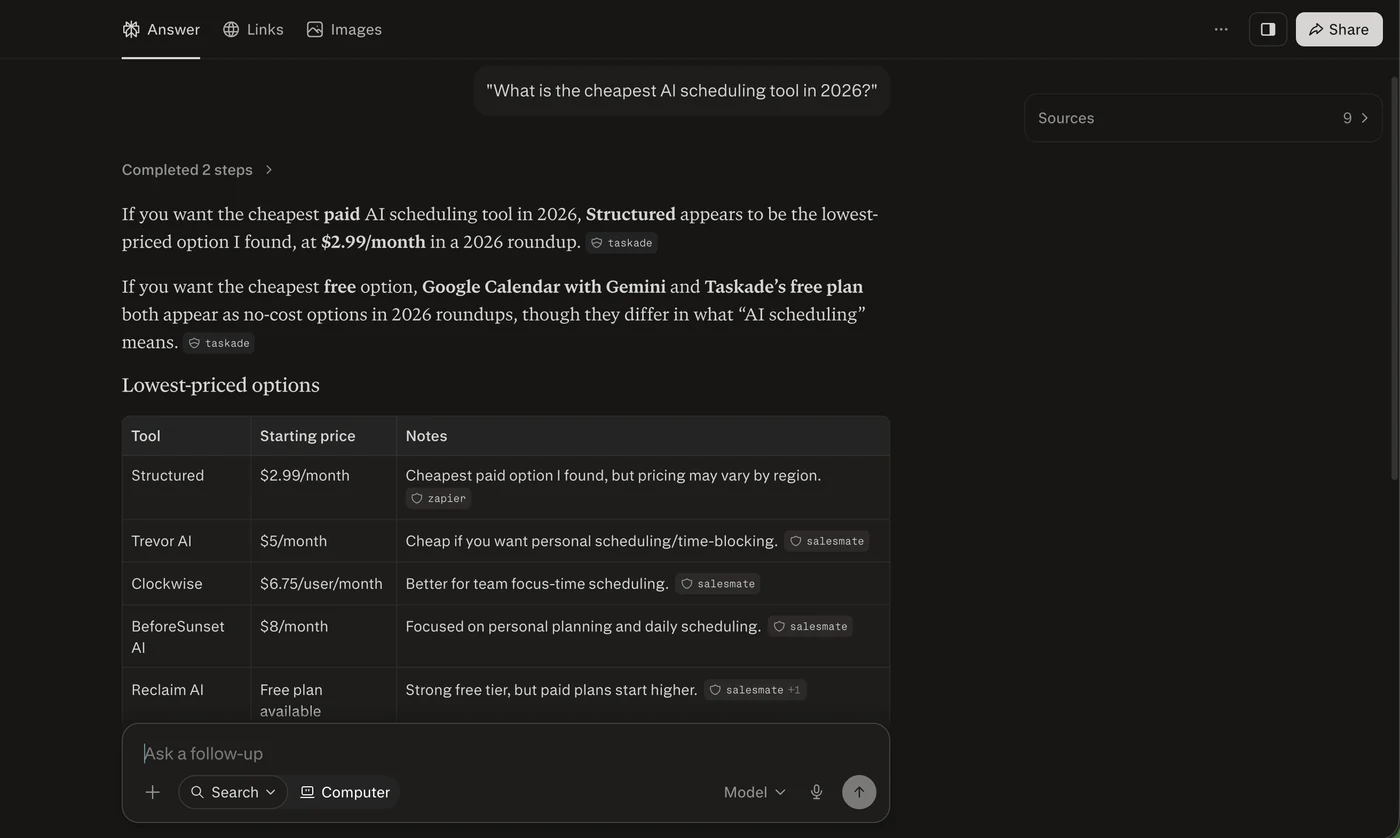Open the zapier citation in Structured row
1400x838 pixels.
coord(439,498)
